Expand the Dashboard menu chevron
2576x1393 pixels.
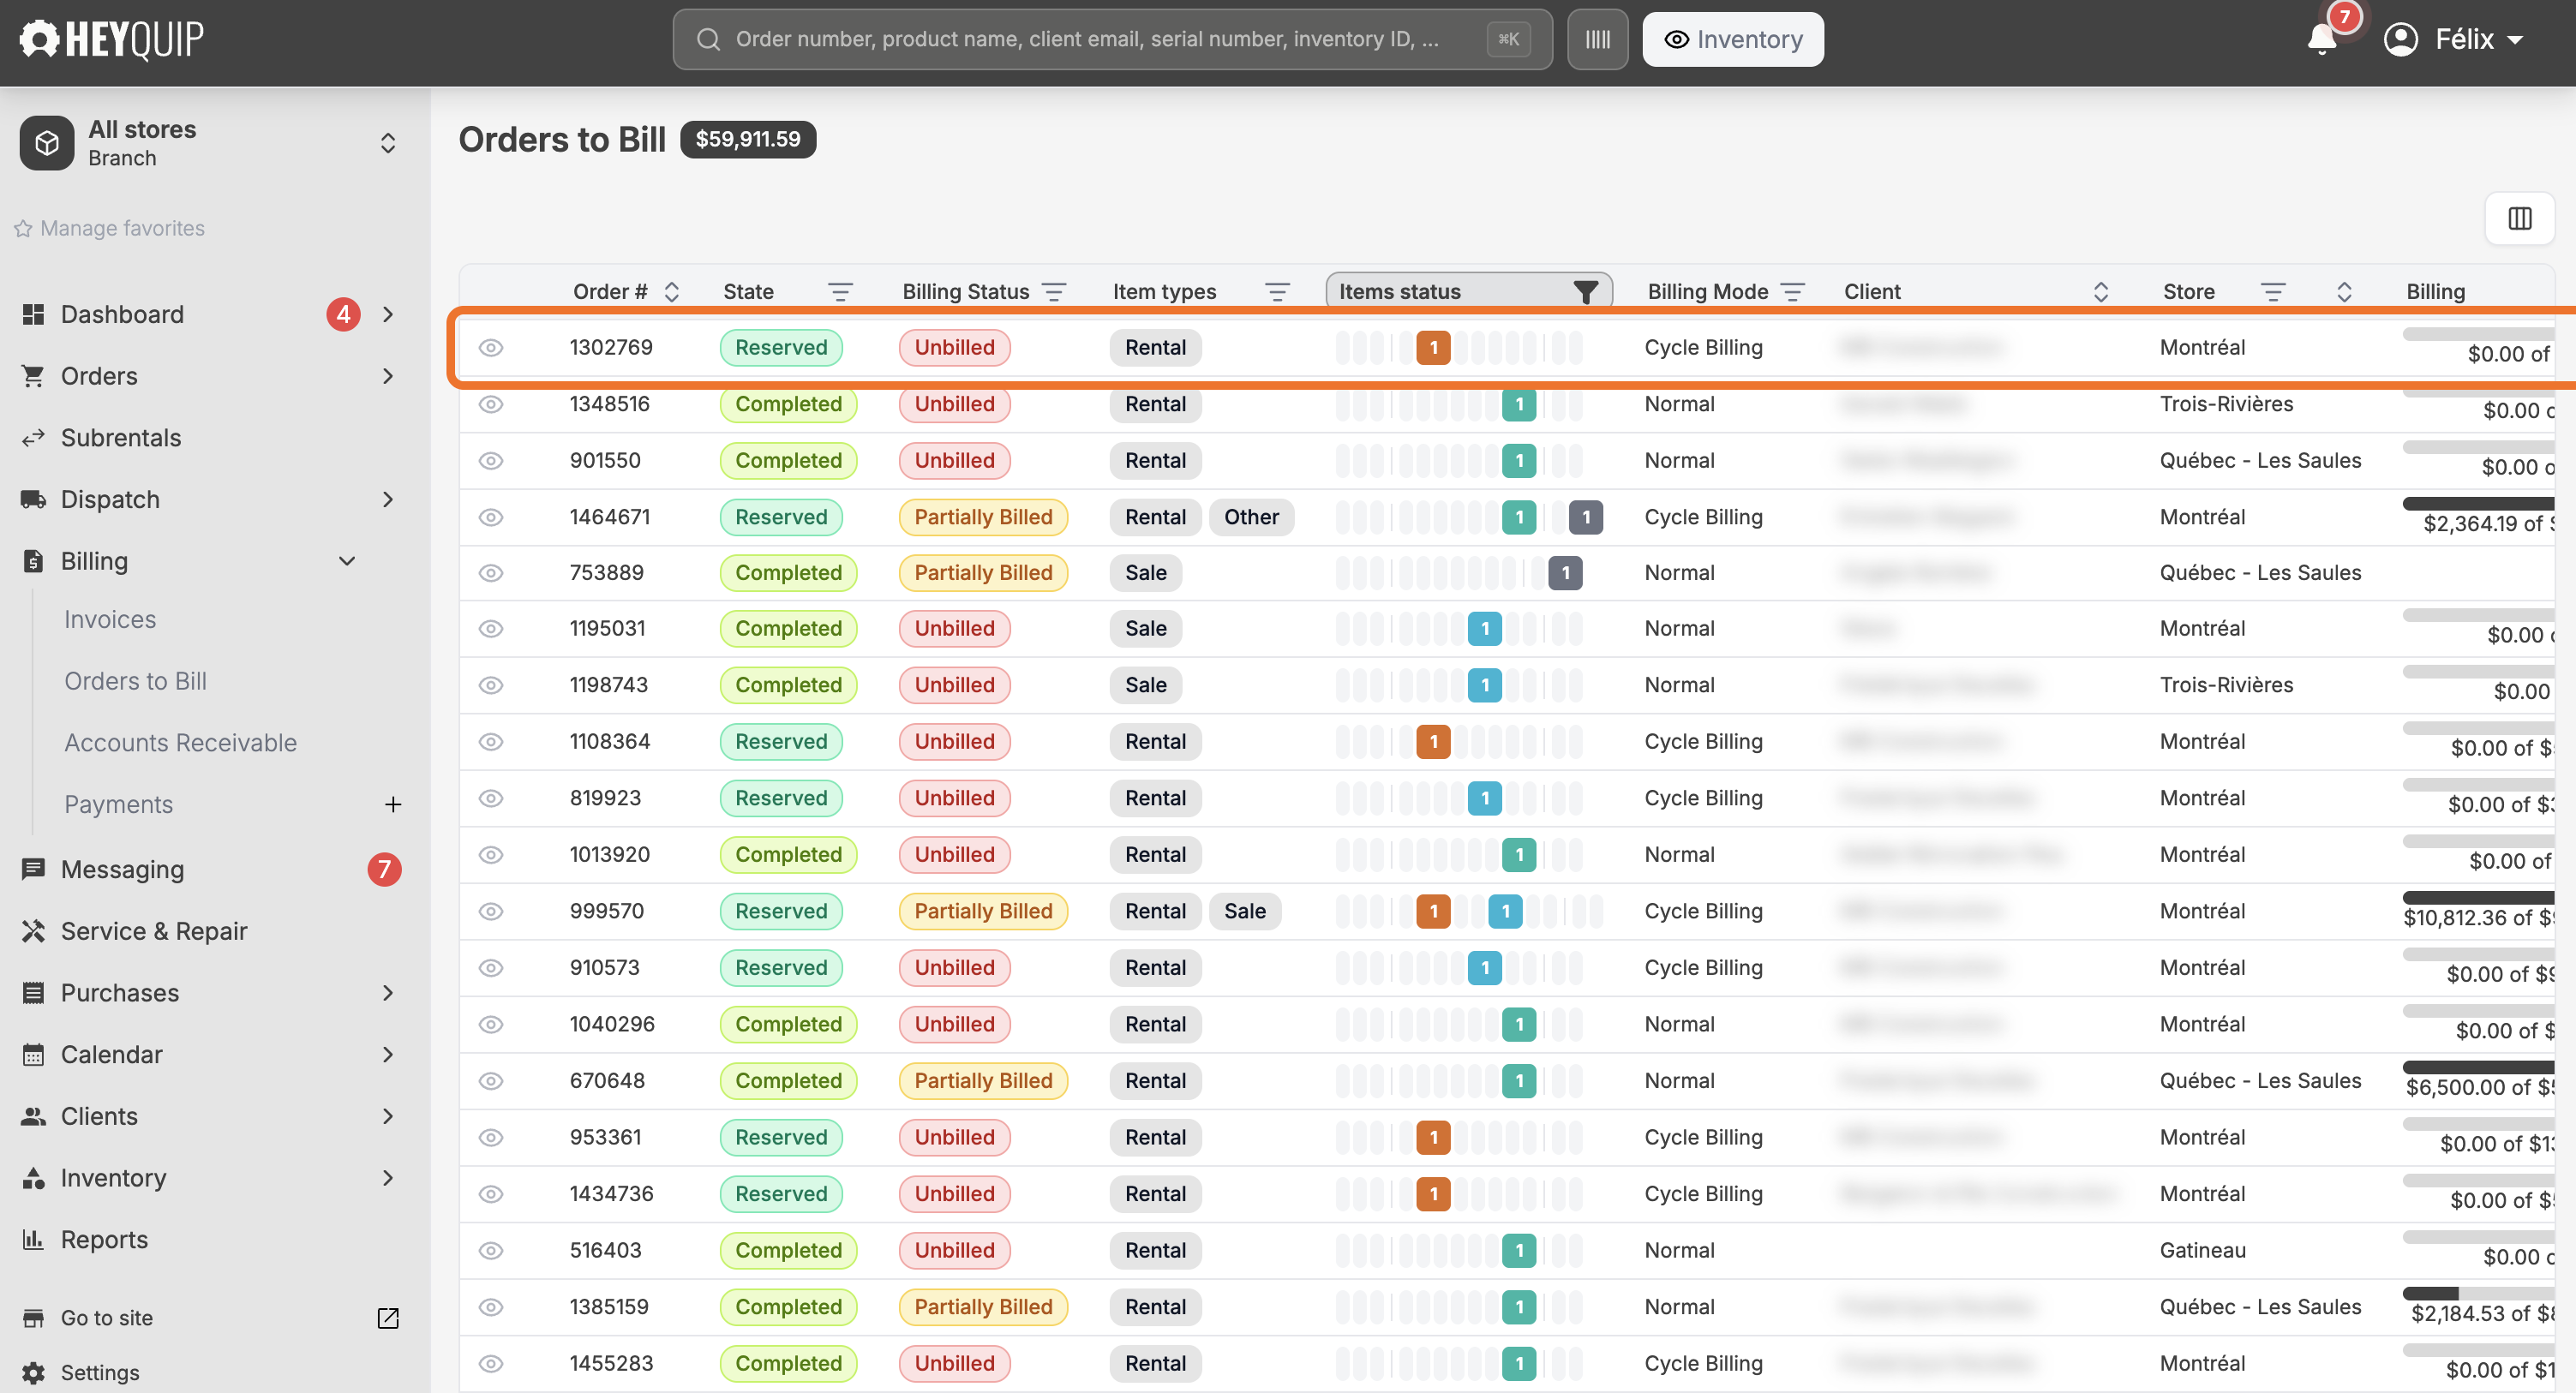pos(388,314)
